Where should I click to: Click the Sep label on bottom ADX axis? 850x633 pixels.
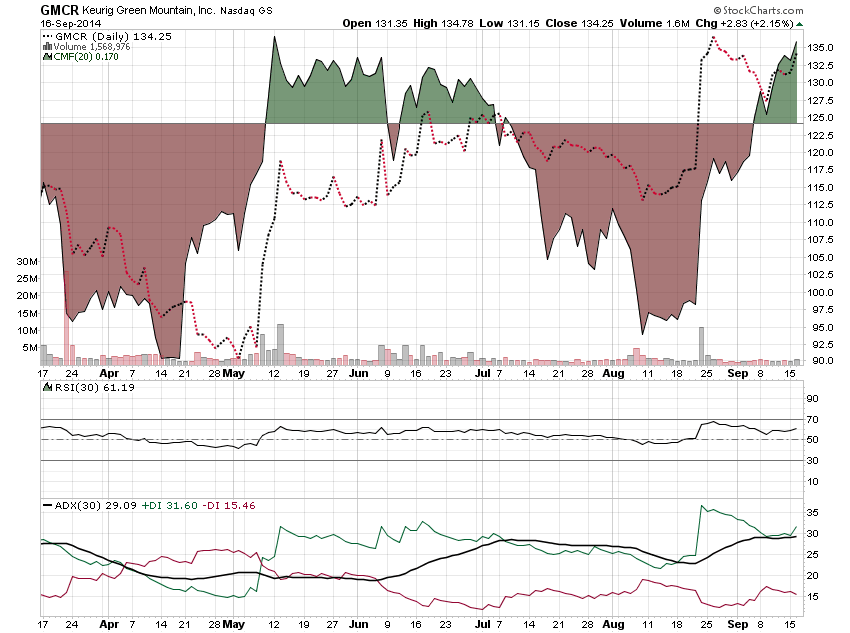coord(737,624)
